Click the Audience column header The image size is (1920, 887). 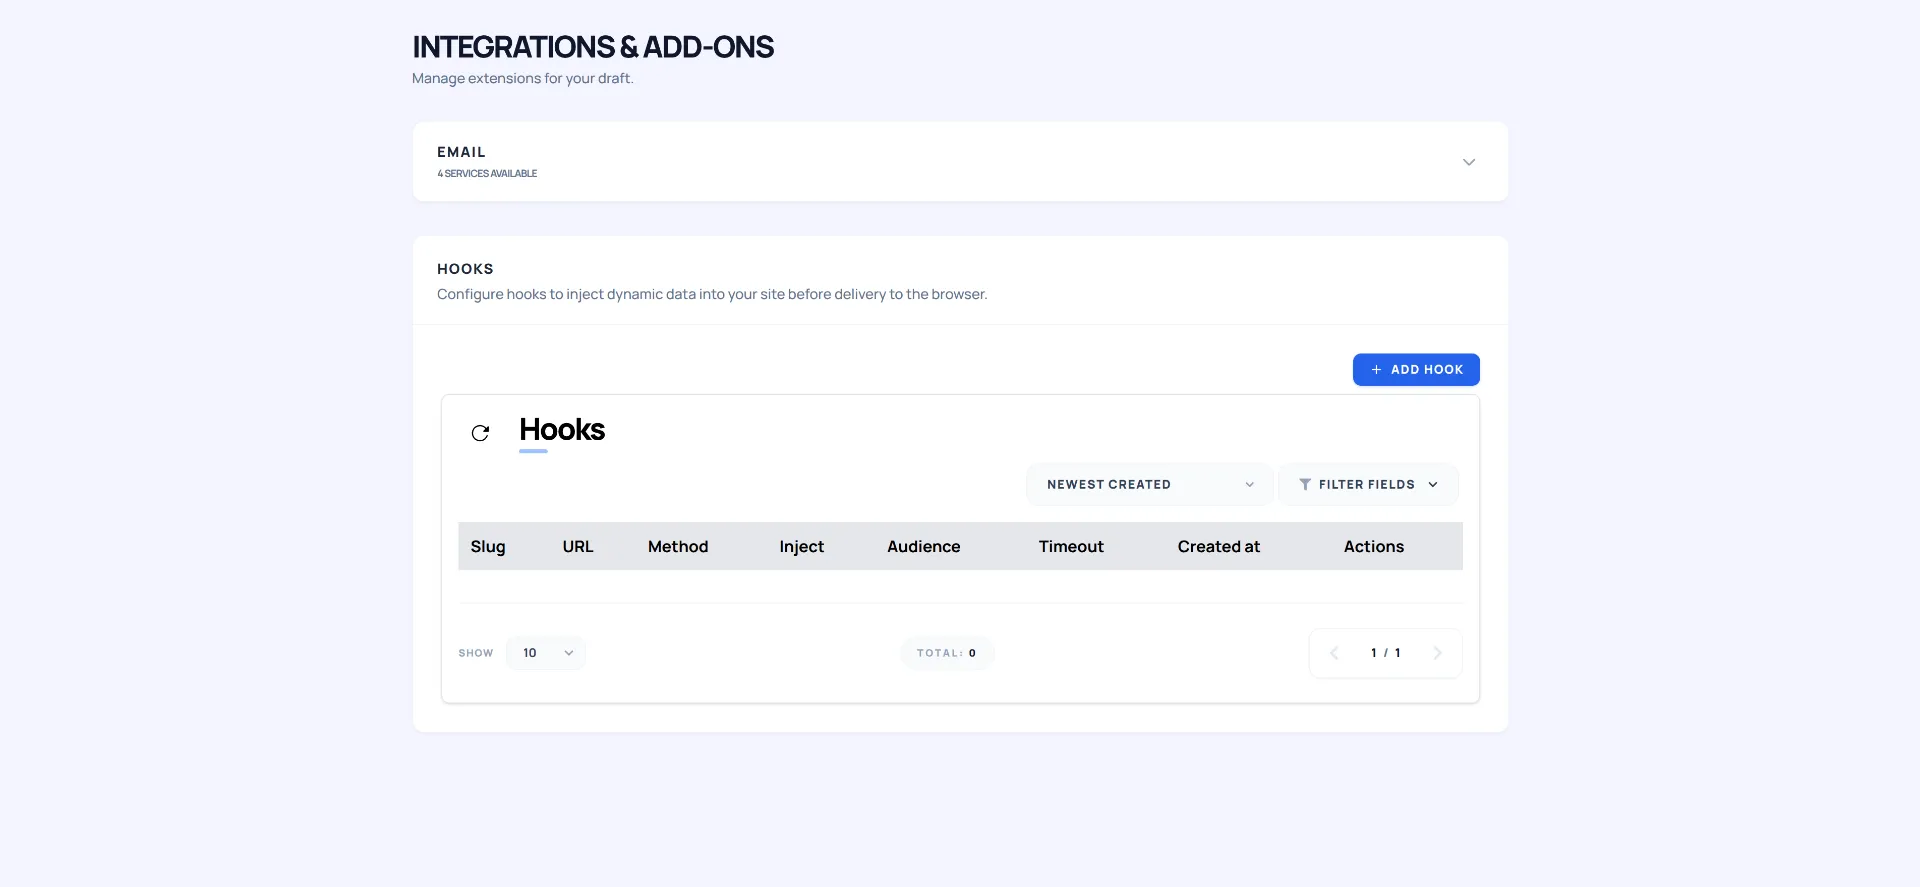[924, 546]
